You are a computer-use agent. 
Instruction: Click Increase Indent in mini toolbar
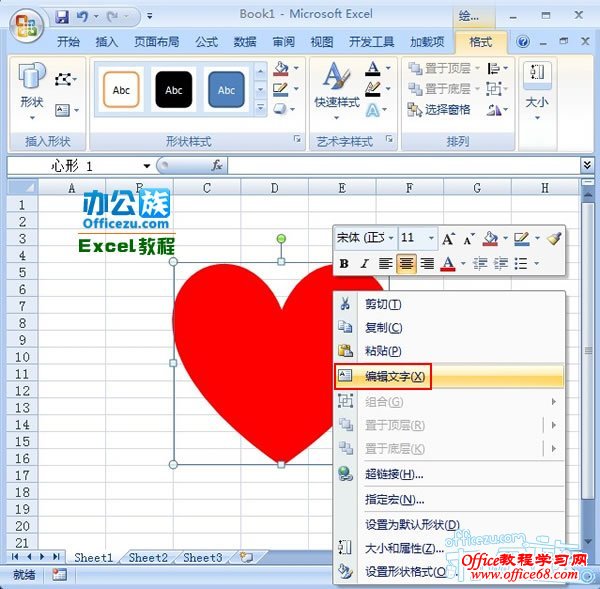[x=501, y=263]
